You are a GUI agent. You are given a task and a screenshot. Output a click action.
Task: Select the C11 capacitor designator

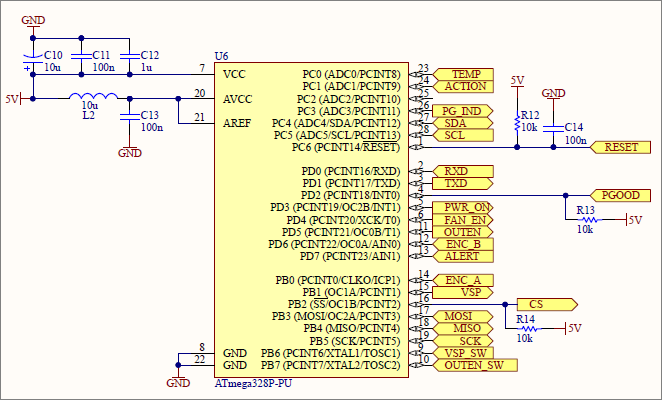point(101,55)
